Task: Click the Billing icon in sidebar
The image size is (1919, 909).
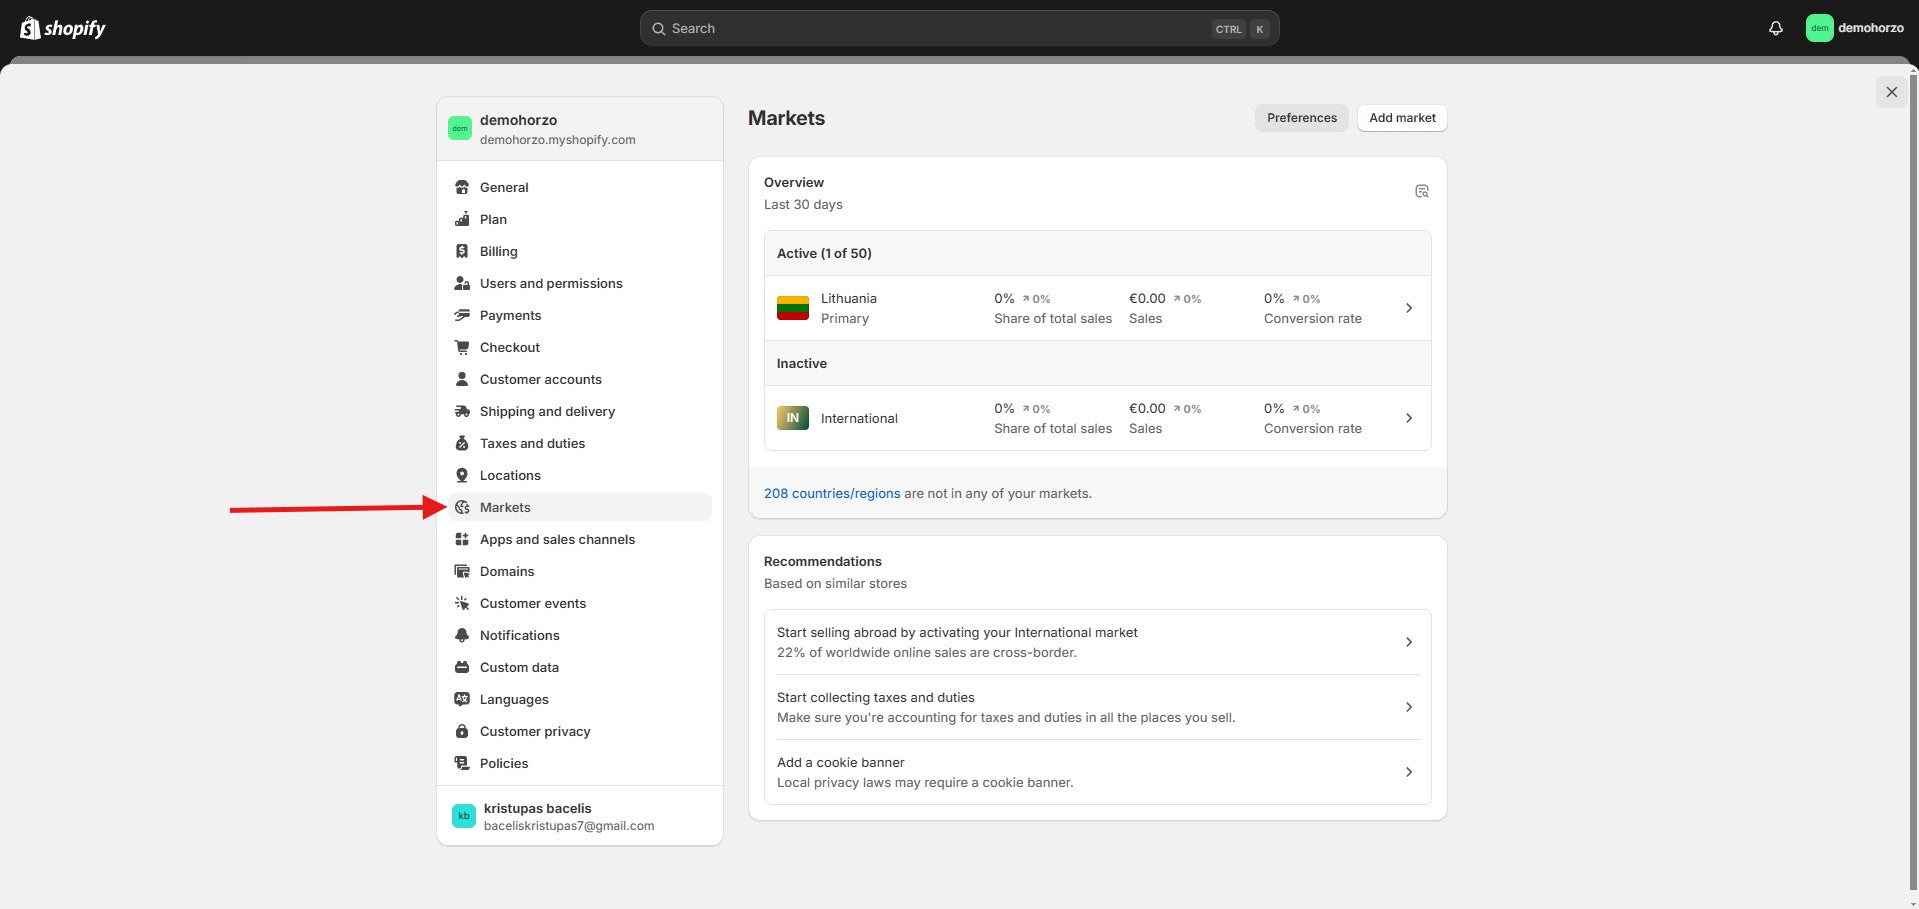Action: coord(462,251)
